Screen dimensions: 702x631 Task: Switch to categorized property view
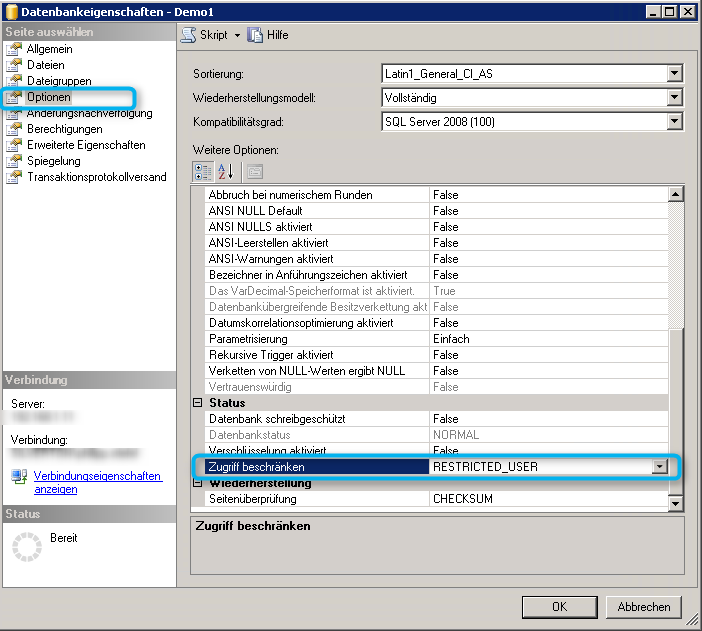click(x=203, y=172)
